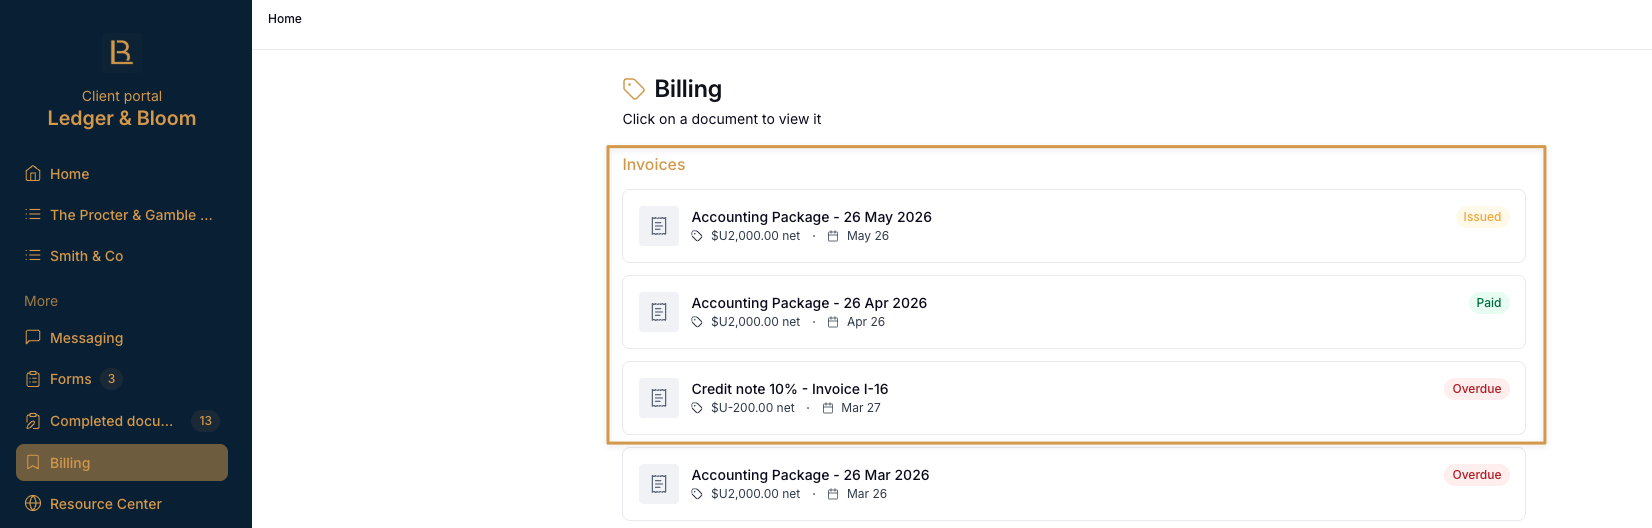Click calendar icon beside May 26 date
This screenshot has height=528, width=1652.
click(833, 236)
